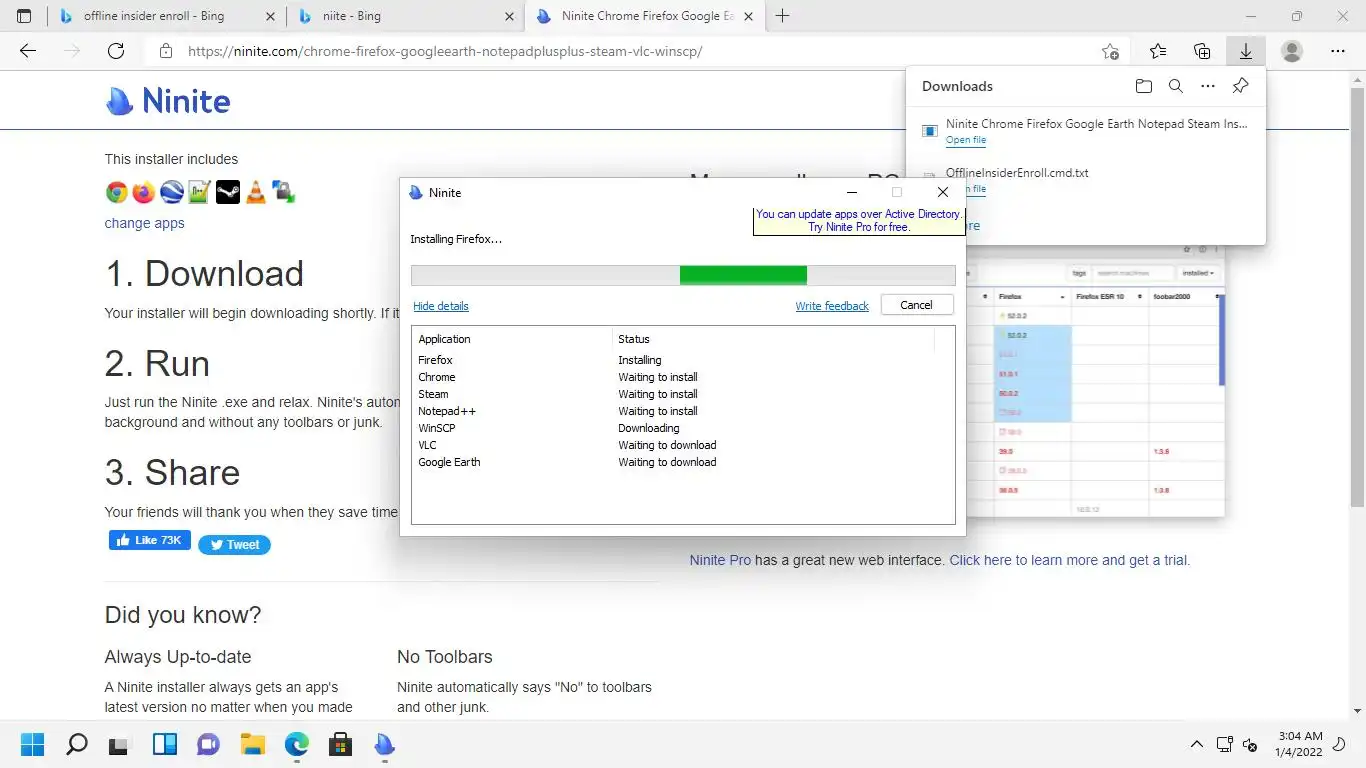Click the installed dropdown in Ninite Pro screenshot
1366x768 pixels.
1199,272
